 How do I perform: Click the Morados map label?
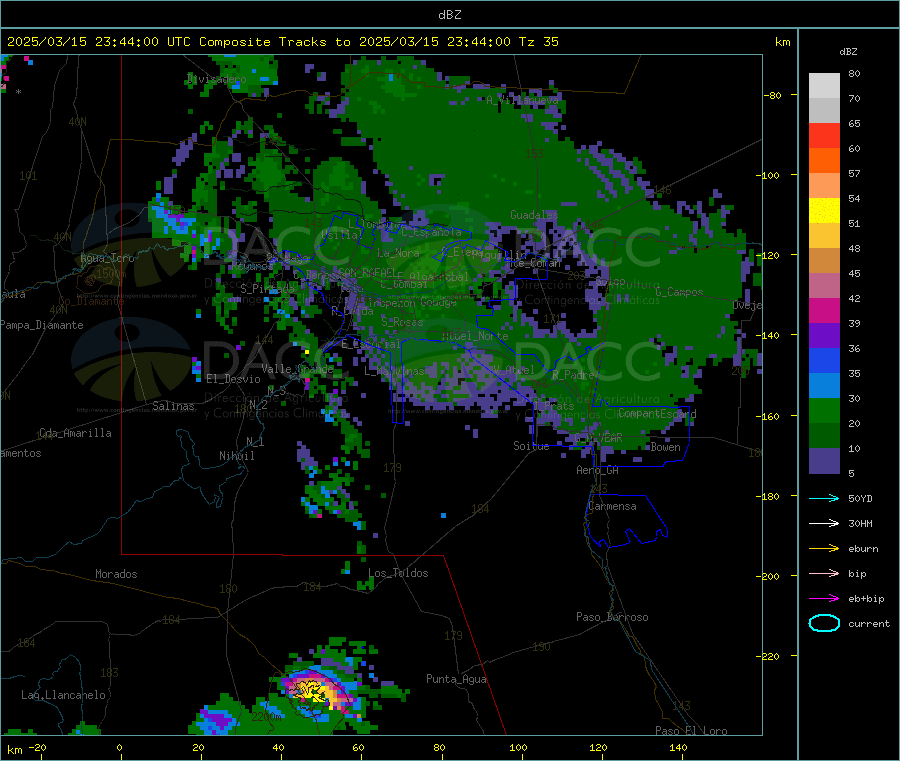point(116,574)
